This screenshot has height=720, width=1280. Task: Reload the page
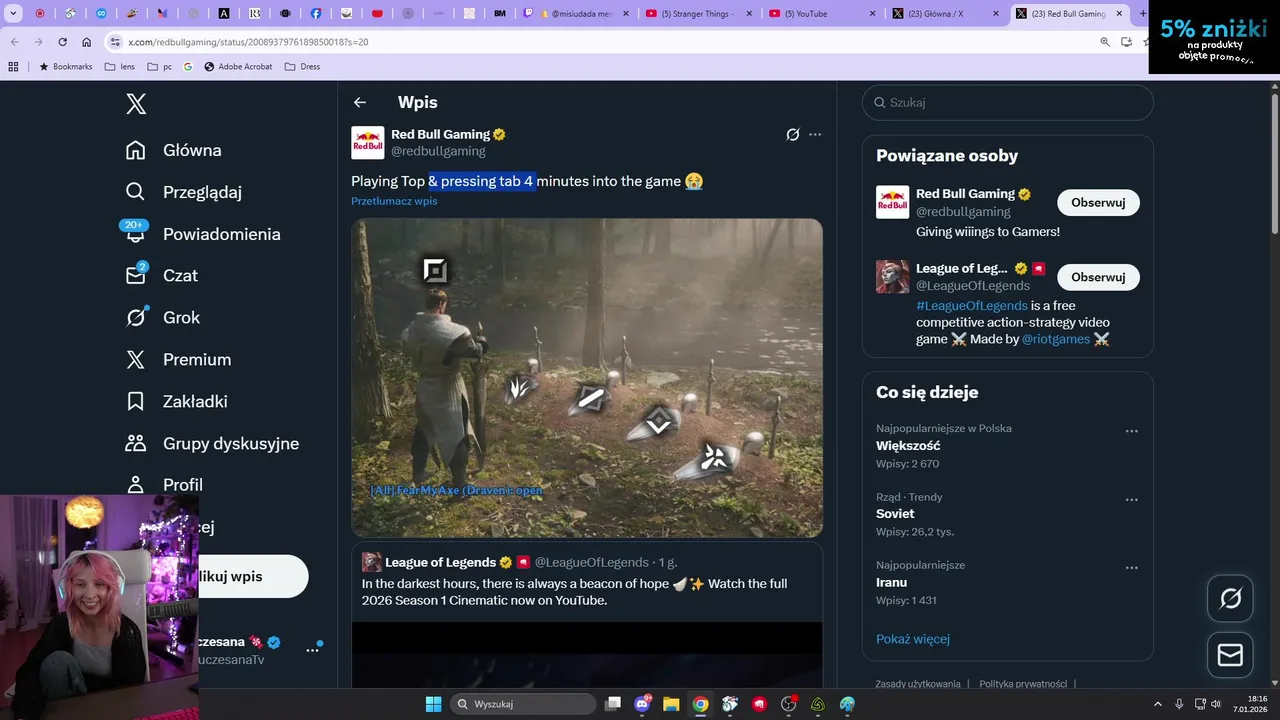click(62, 42)
